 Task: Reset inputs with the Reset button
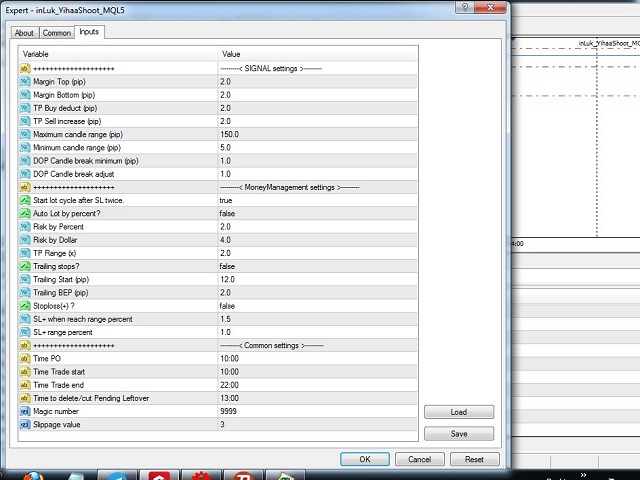pyautogui.click(x=474, y=459)
